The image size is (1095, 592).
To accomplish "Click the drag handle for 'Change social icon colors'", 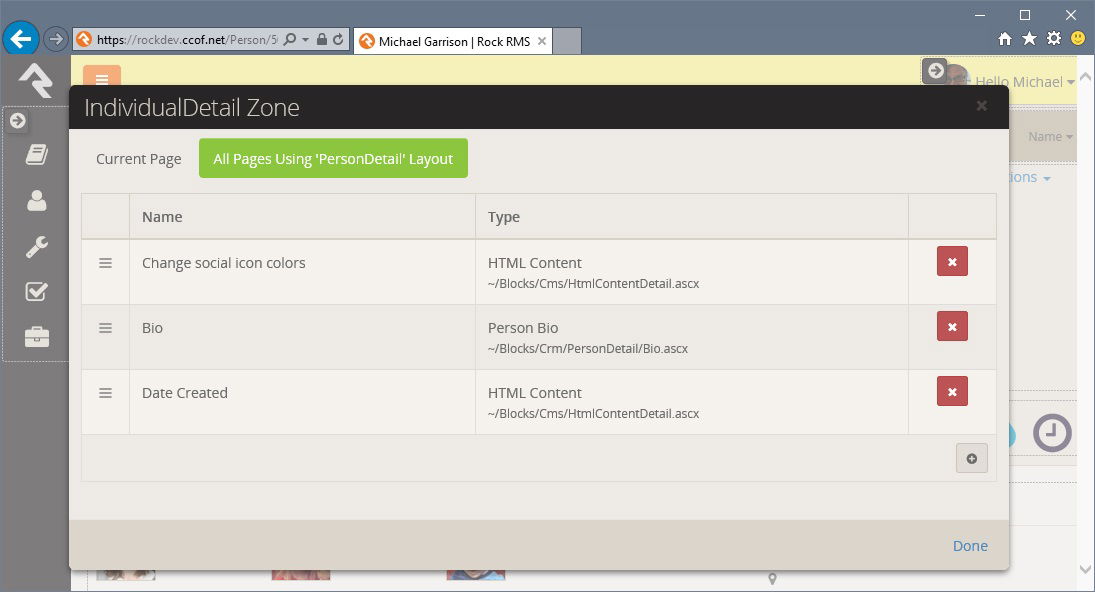I will click(x=105, y=263).
